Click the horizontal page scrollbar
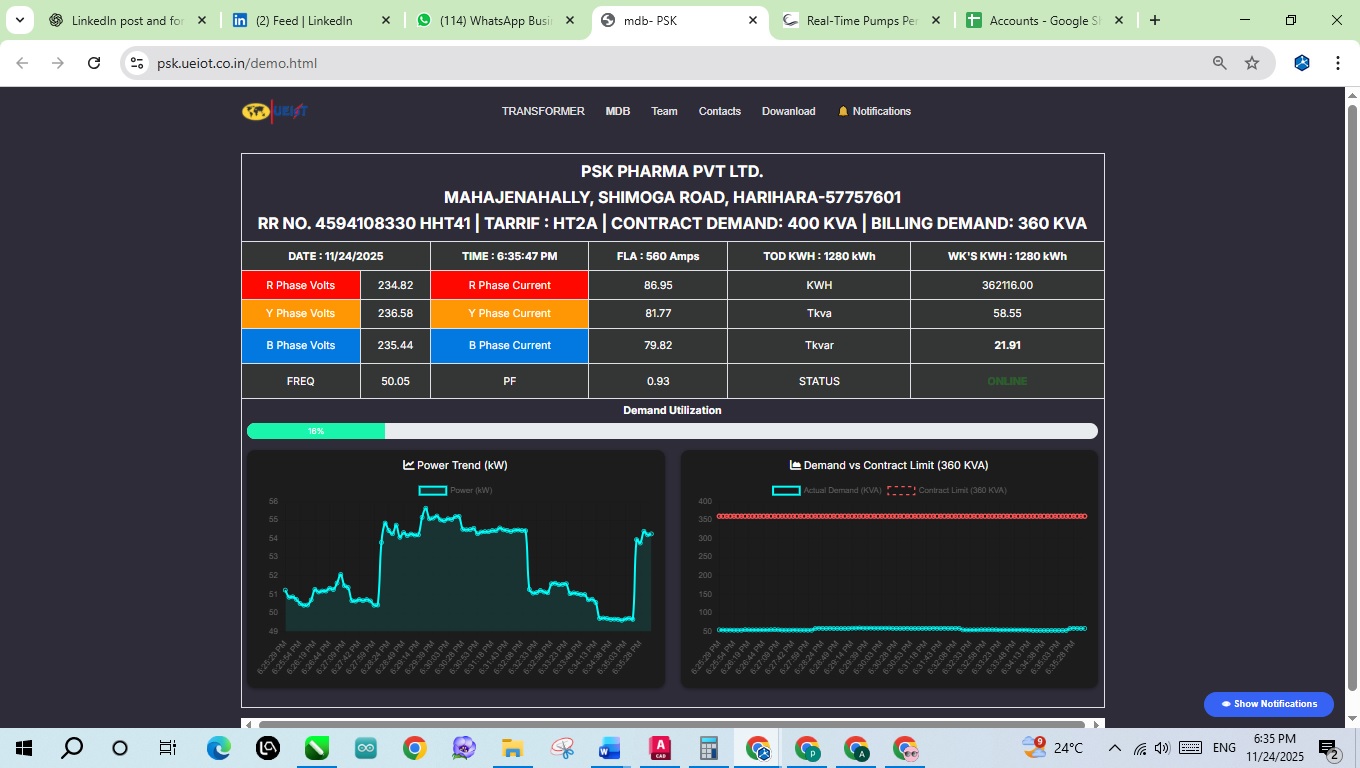 (672, 723)
